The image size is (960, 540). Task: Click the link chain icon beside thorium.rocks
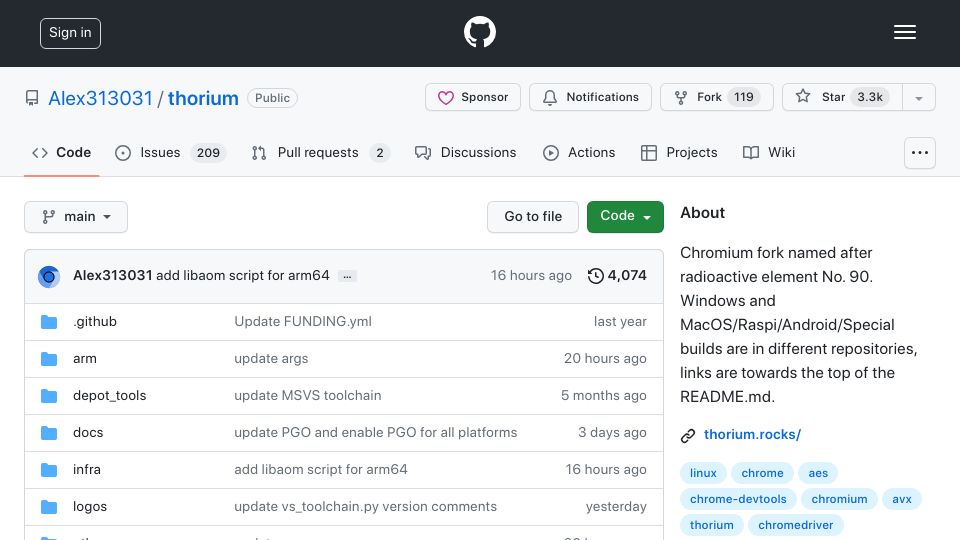[x=688, y=435]
